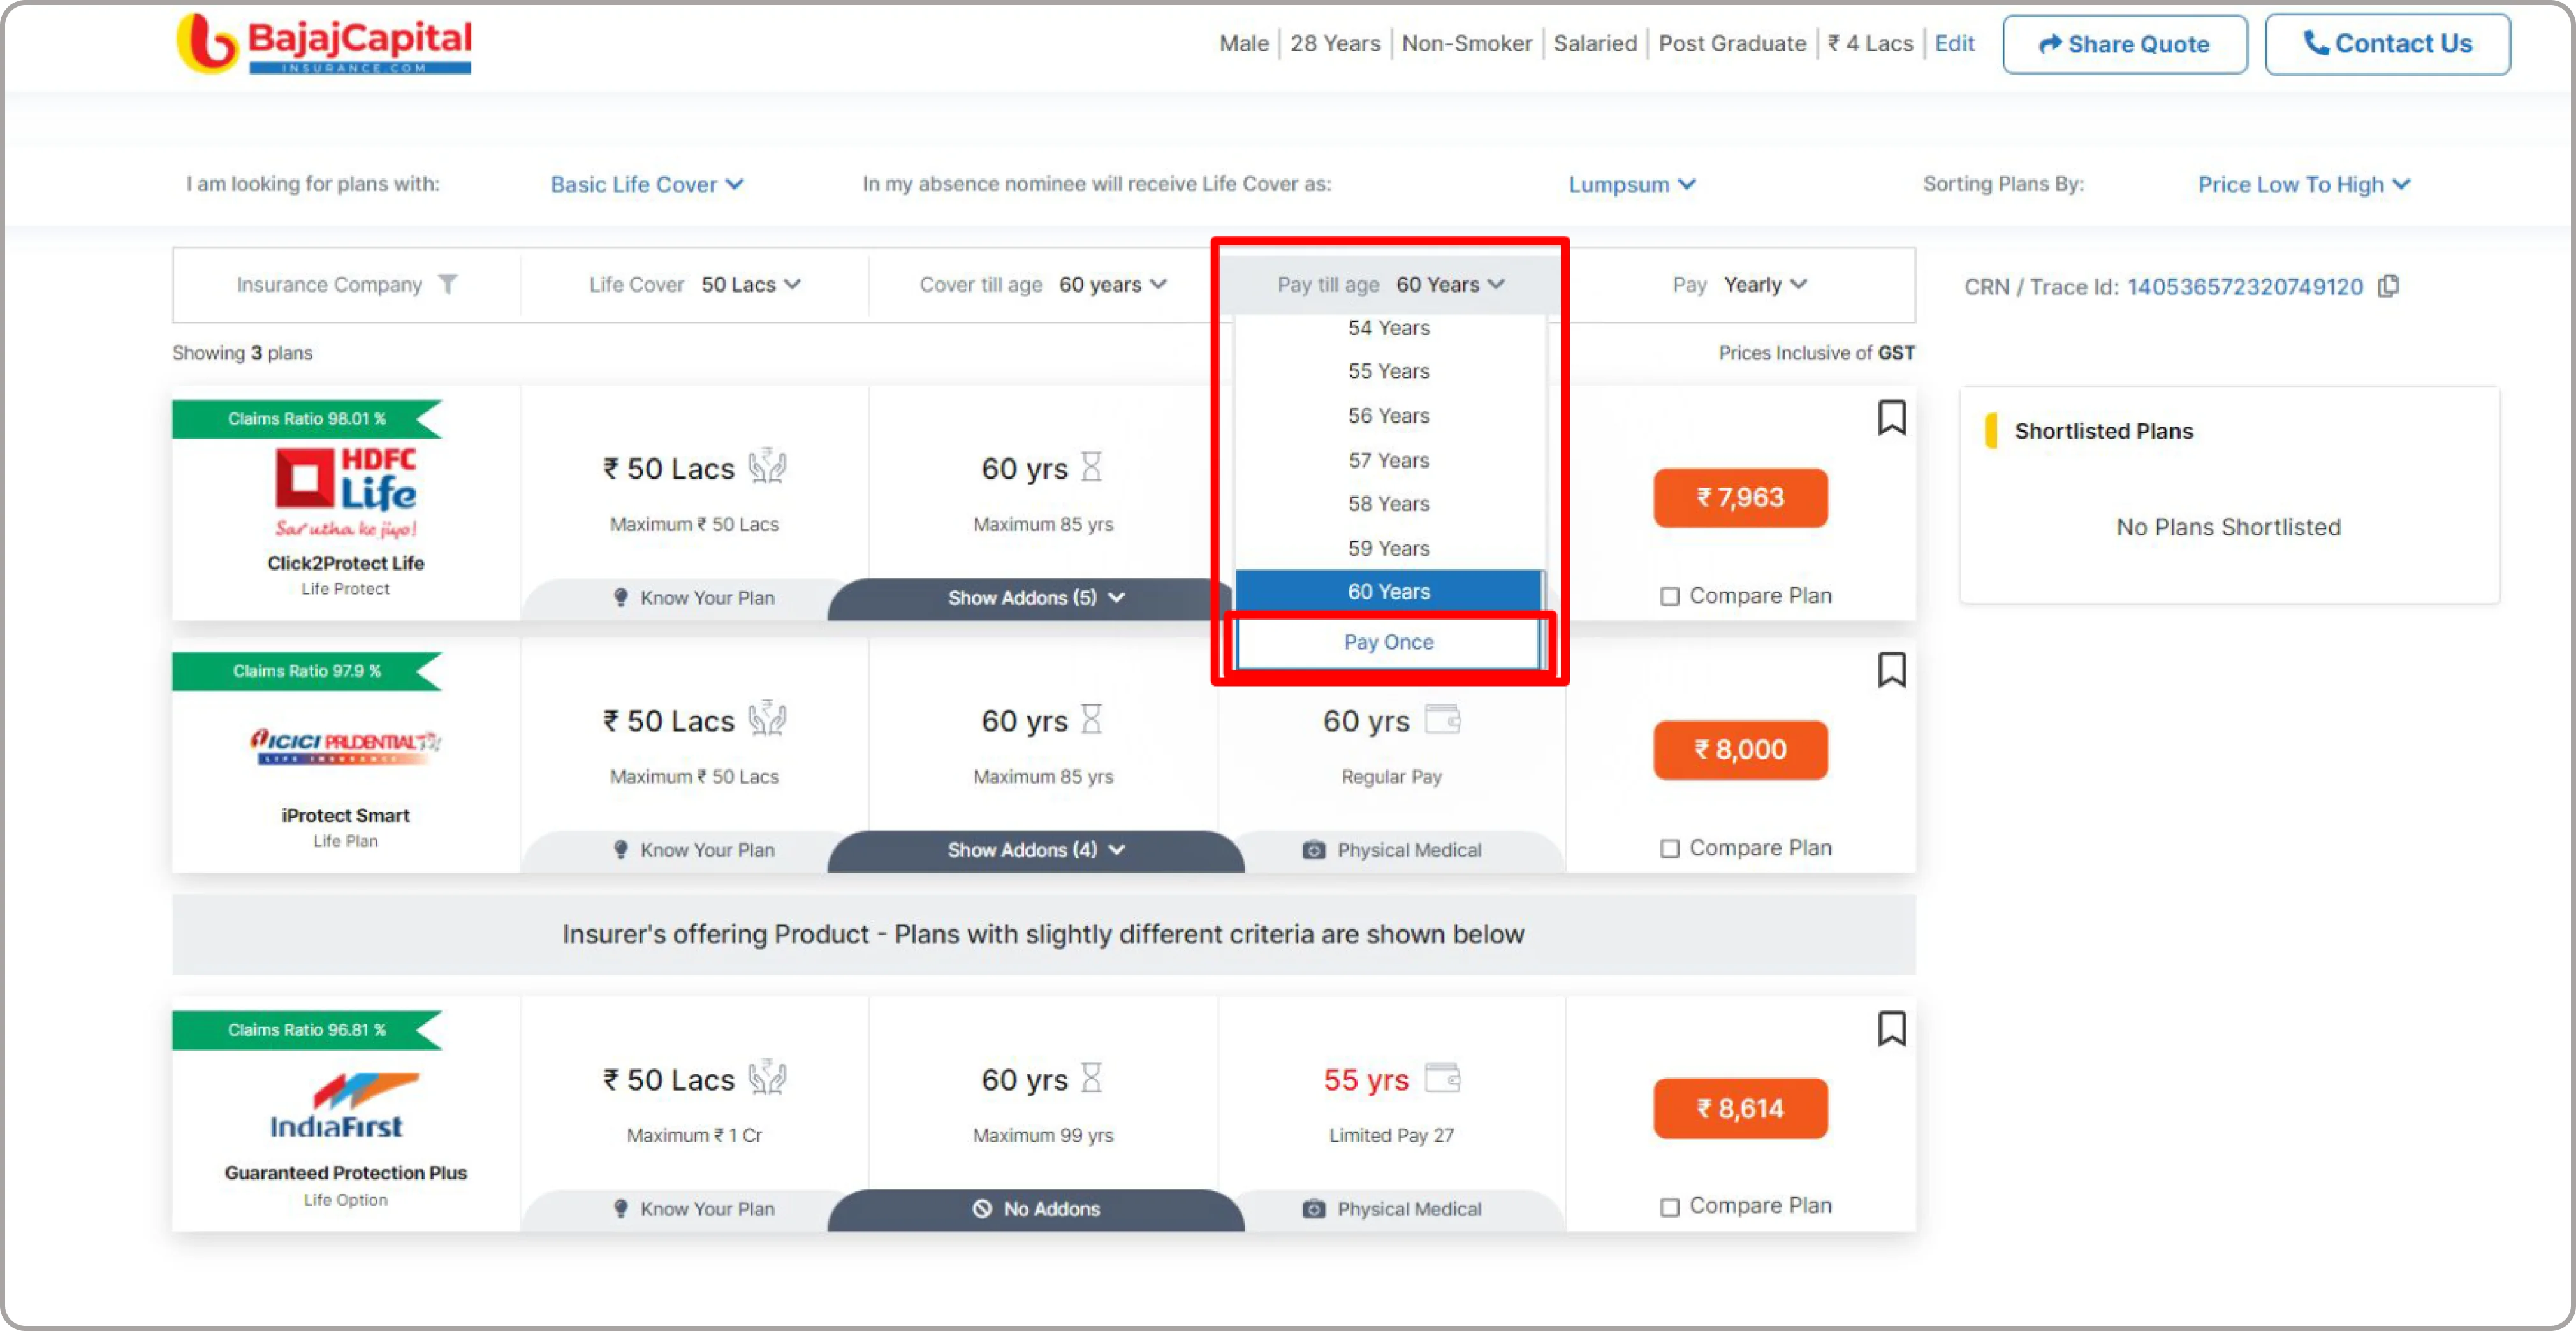
Task: Click hourglass icon next to HDFC 60 yrs
Action: pyautogui.click(x=1091, y=466)
